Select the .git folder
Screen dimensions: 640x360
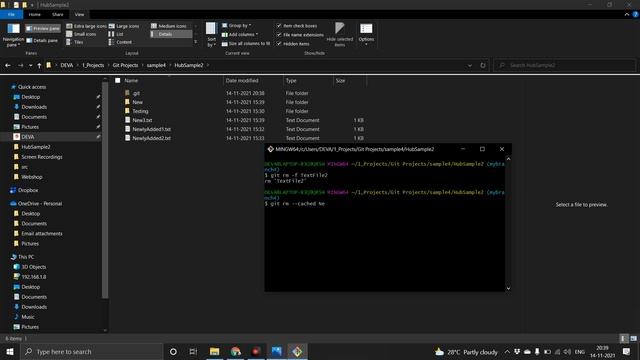pyautogui.click(x=136, y=93)
